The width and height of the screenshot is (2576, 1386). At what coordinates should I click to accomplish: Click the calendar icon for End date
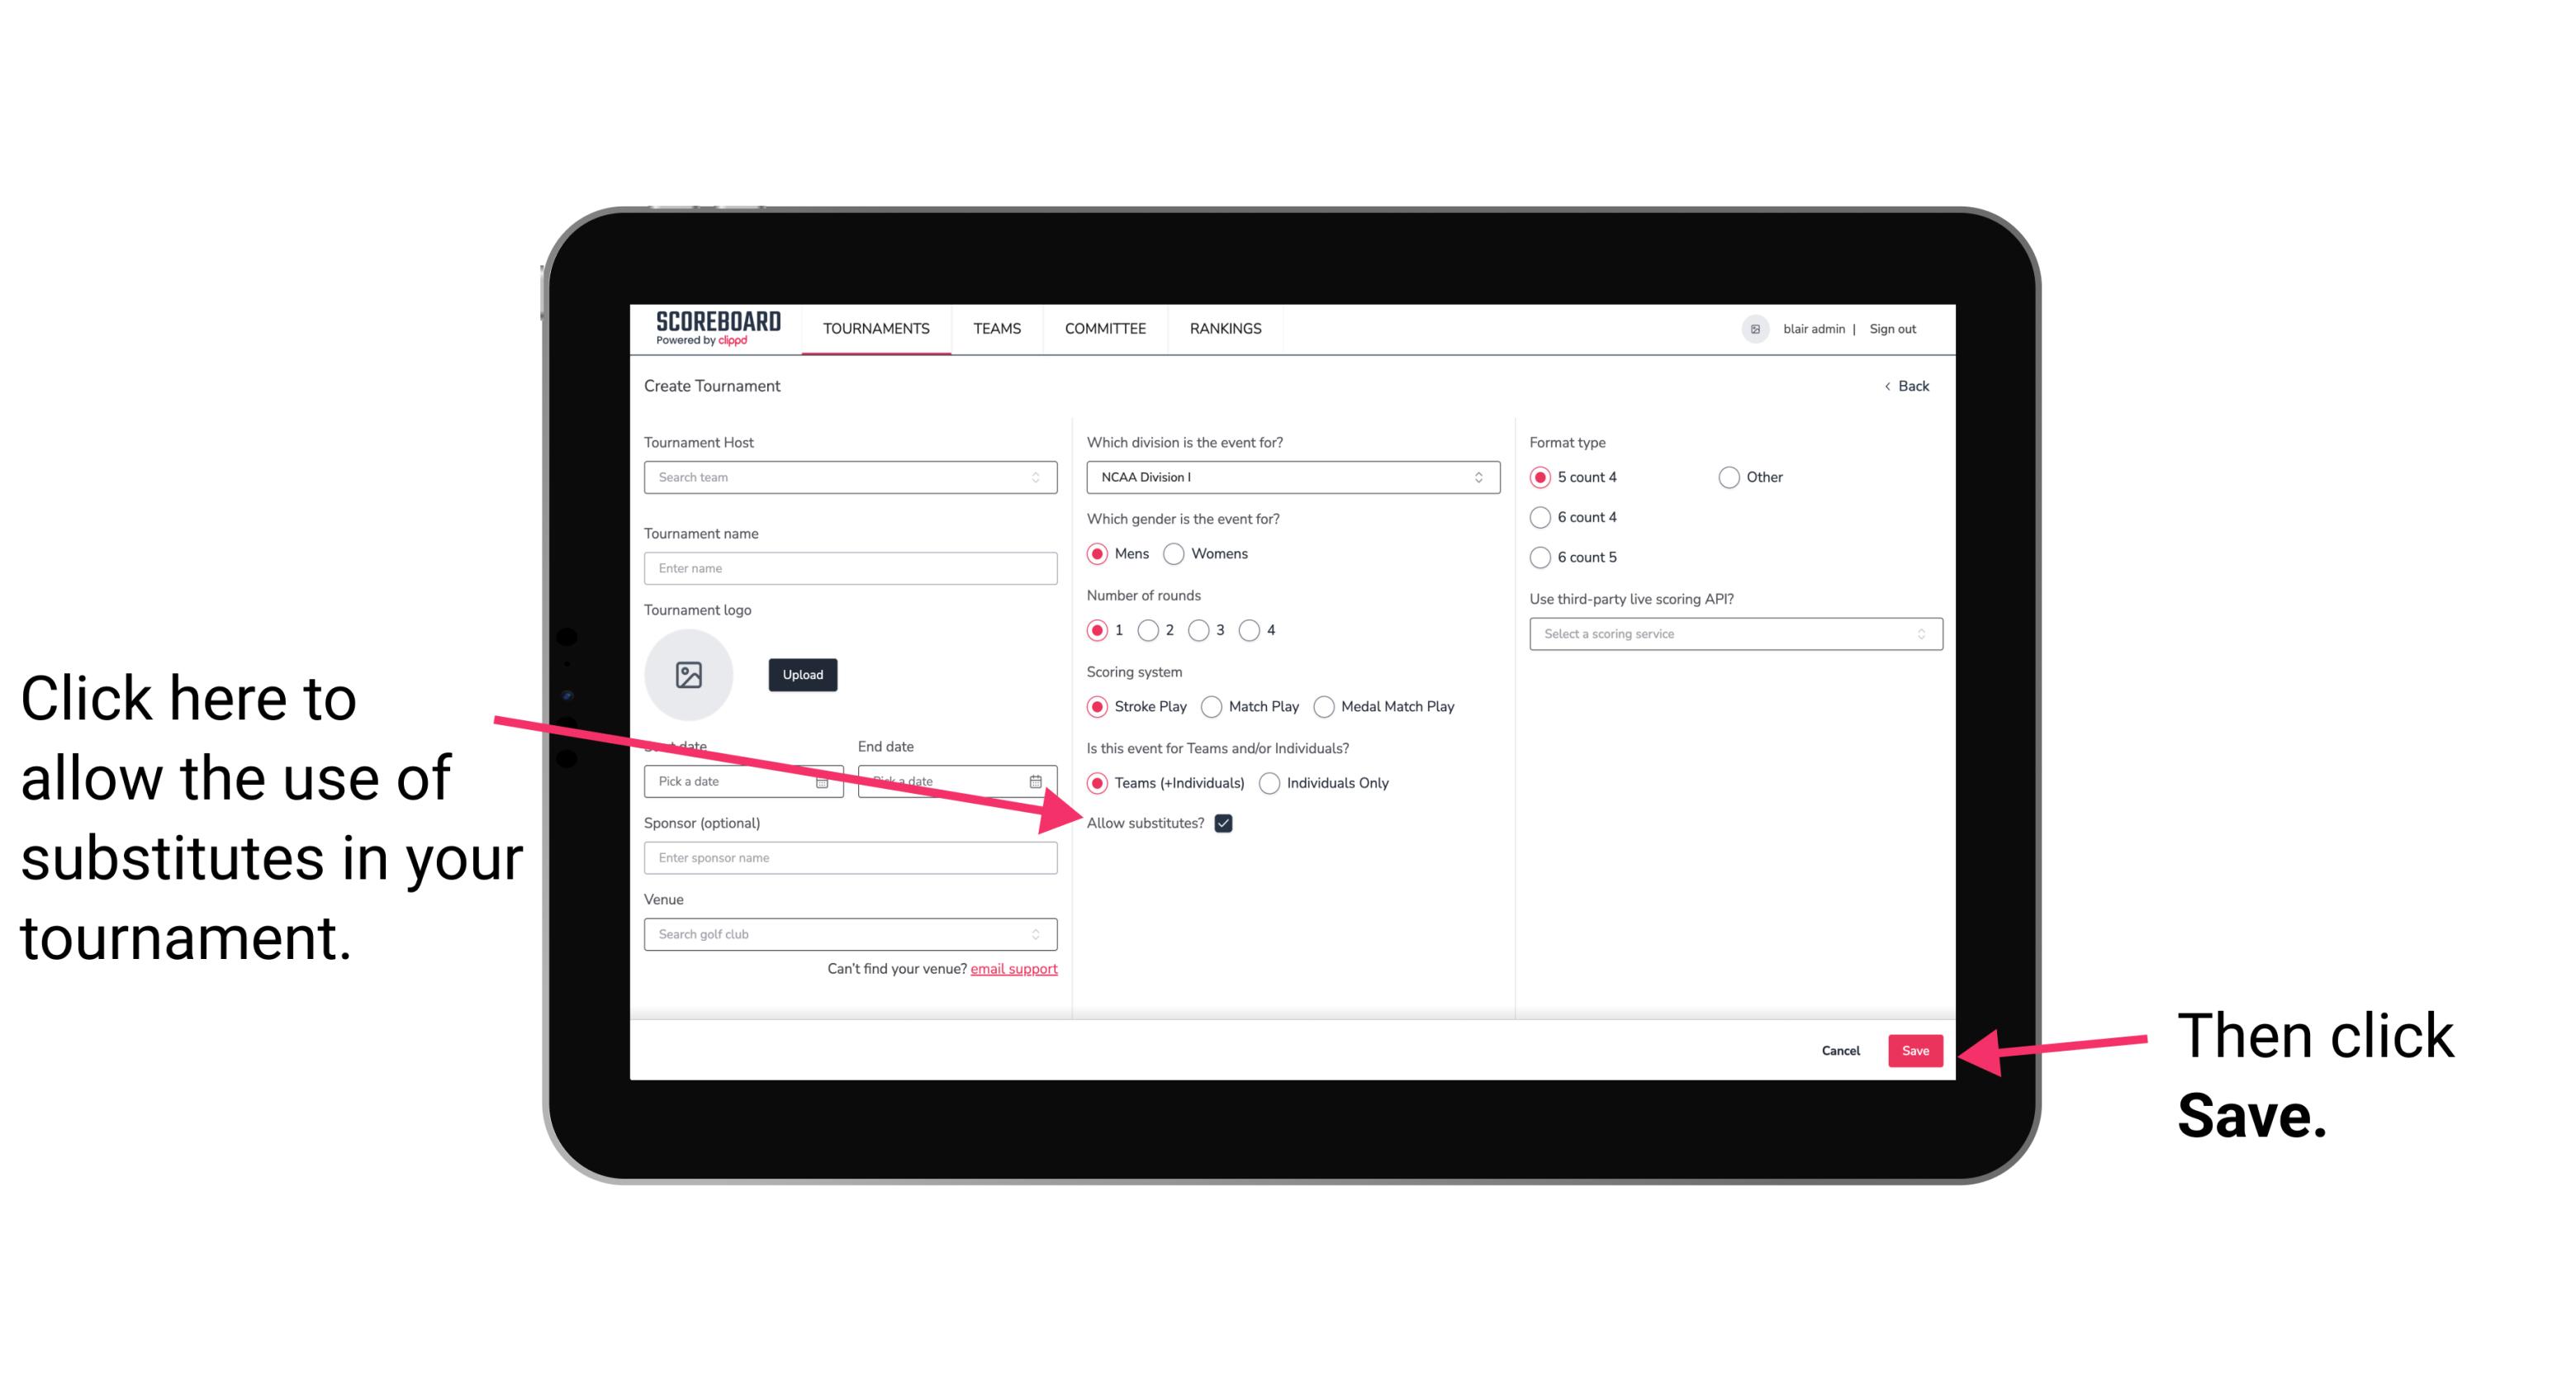[1039, 780]
